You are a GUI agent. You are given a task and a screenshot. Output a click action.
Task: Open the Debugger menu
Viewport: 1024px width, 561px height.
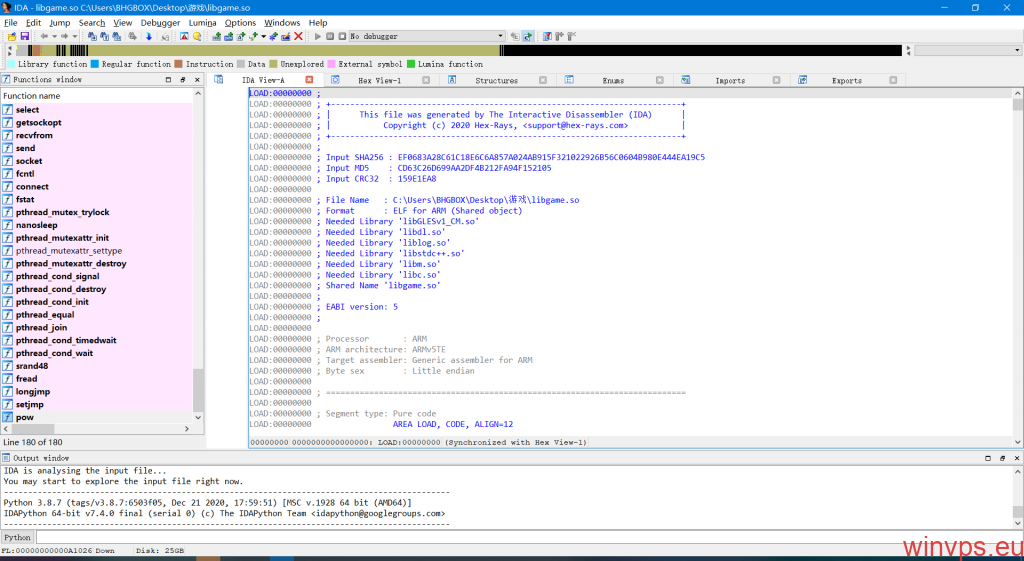point(160,23)
